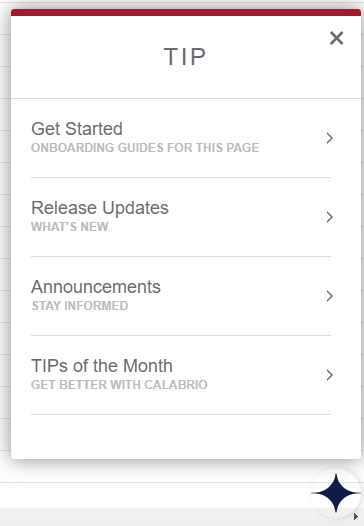The image size is (364, 526).
Task: Click 'Onboarding guides for this page' subtitle
Action: pyautogui.click(x=145, y=148)
